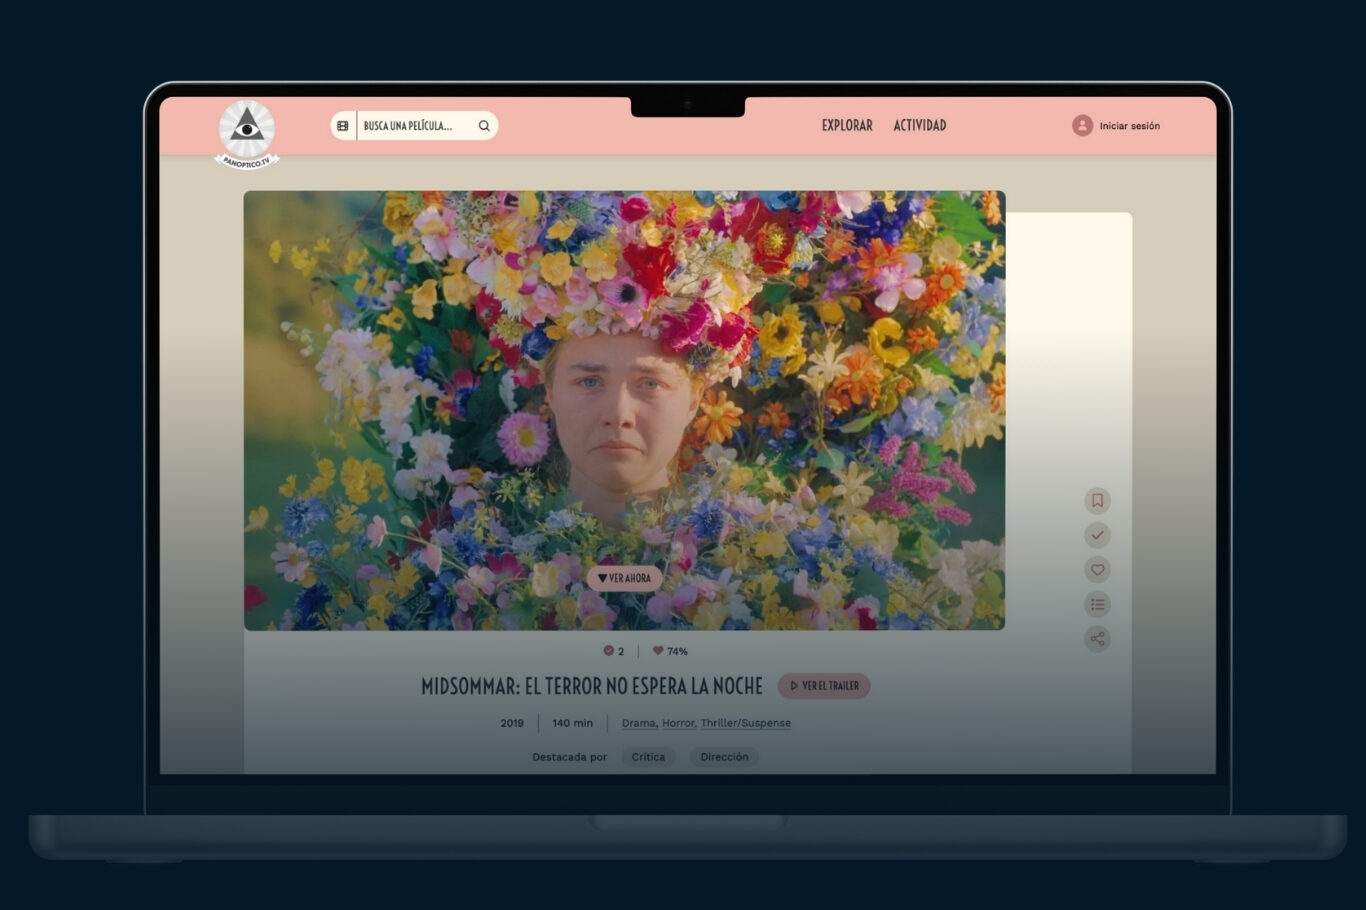The width and height of the screenshot is (1366, 910).
Task: Click the film icon in search bar
Action: pos(343,126)
